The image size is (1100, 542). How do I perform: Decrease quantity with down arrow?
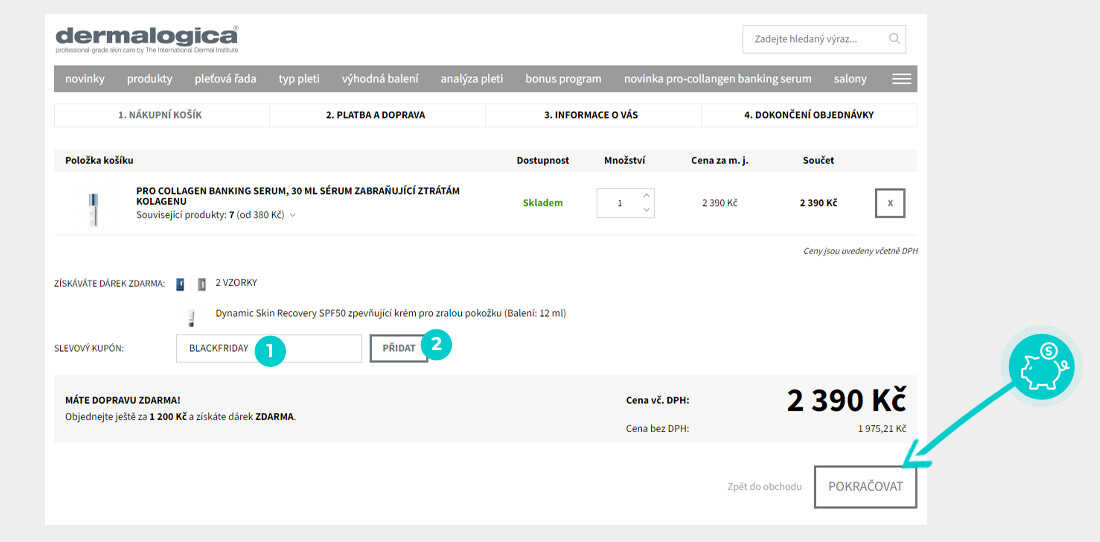(646, 210)
